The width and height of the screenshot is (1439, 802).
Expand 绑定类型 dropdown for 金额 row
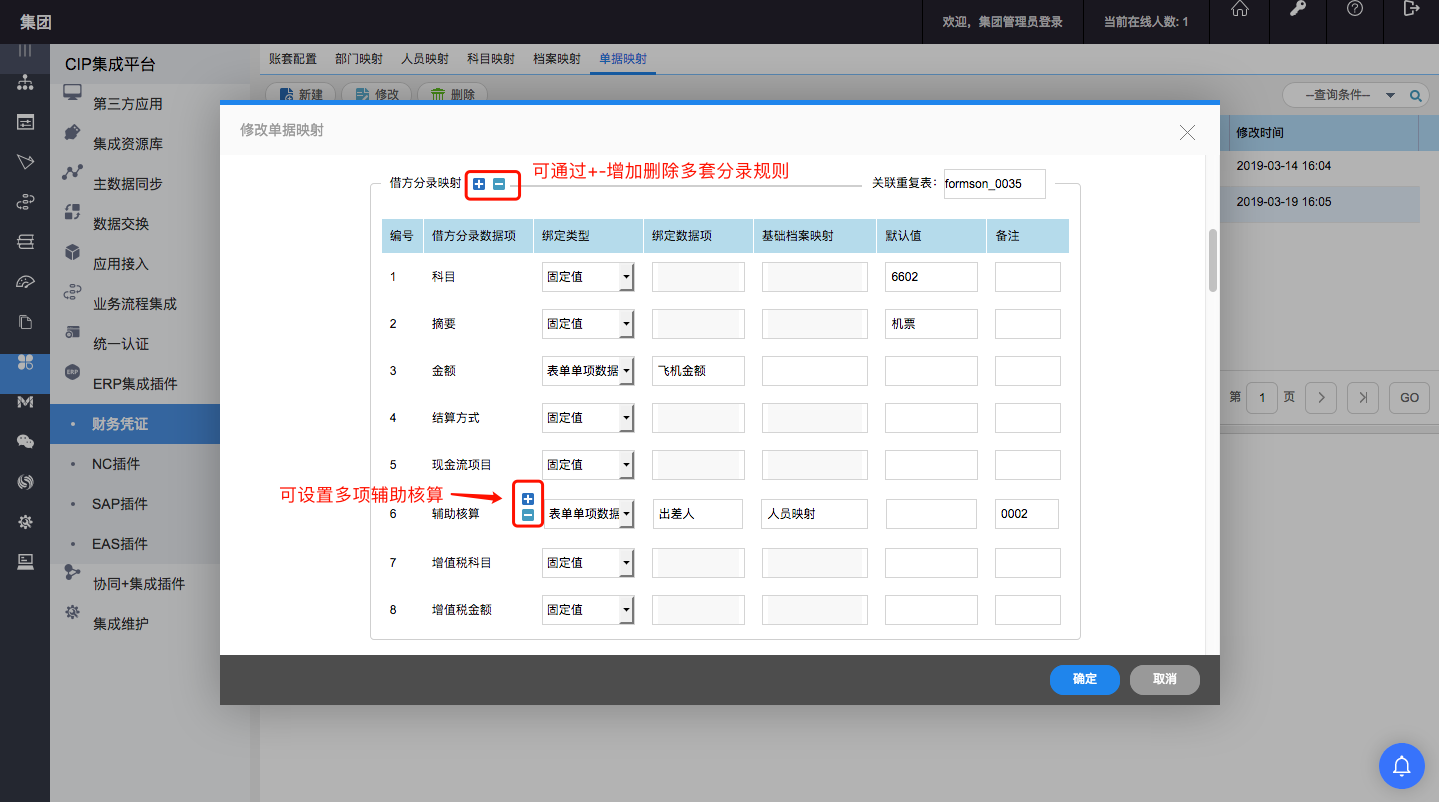click(626, 371)
